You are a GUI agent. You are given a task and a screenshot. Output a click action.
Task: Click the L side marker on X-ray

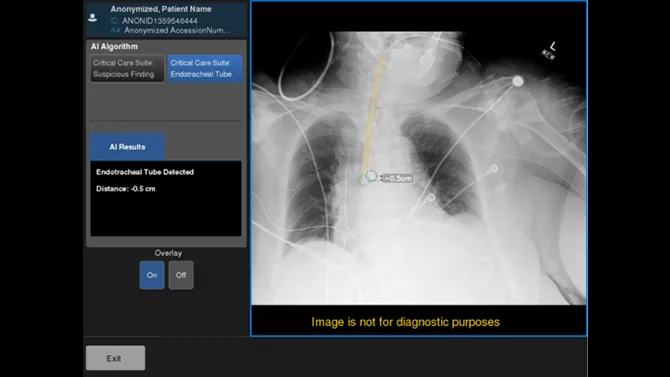tap(553, 46)
